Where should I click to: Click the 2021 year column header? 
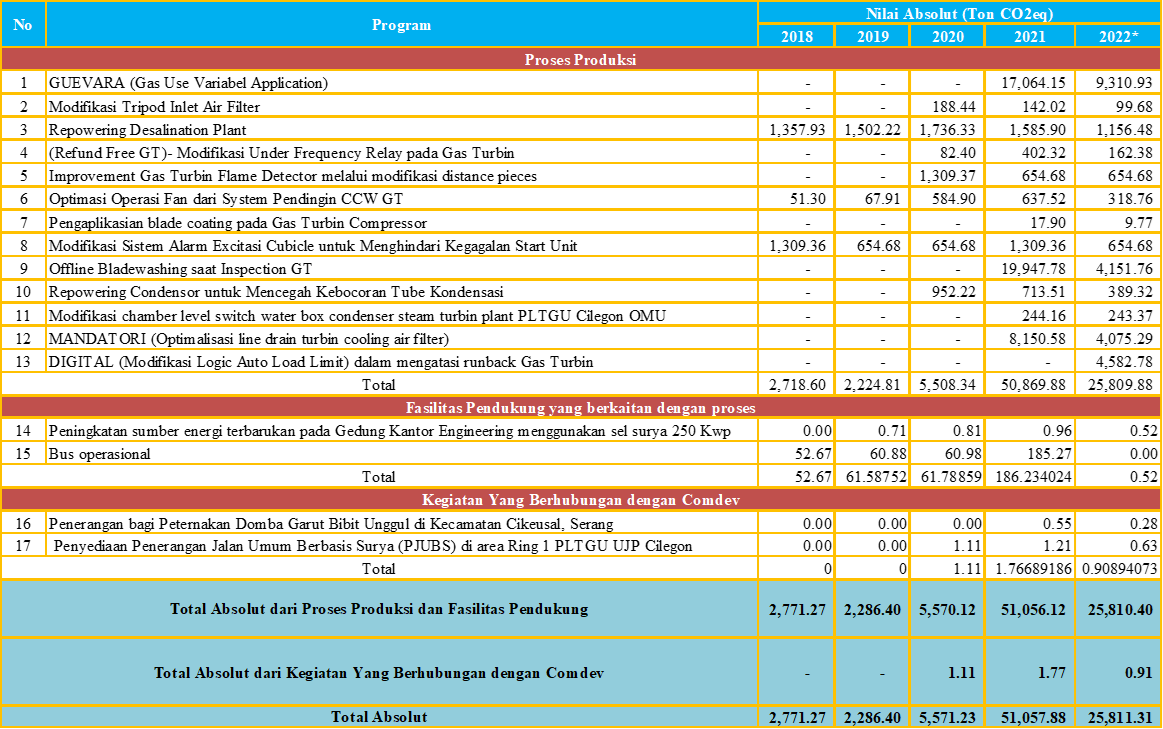pyautogui.click(x=1029, y=36)
